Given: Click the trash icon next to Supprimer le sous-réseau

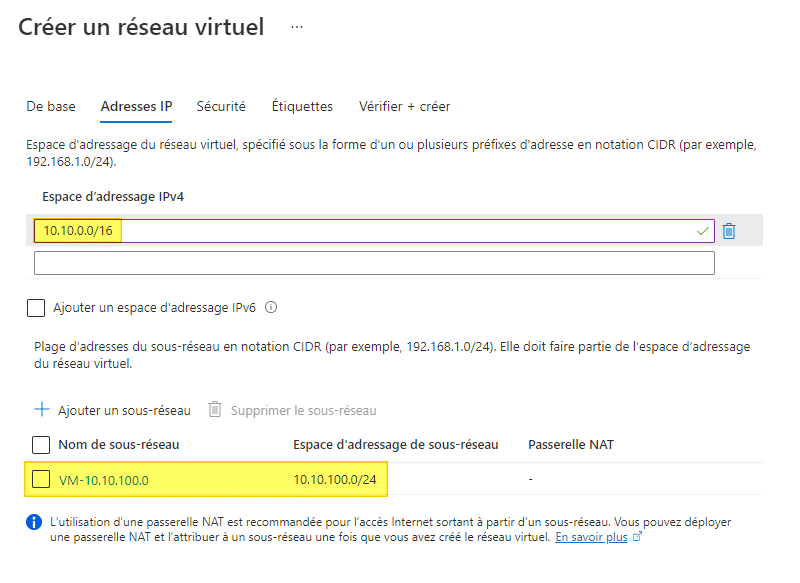Looking at the screenshot, I should [215, 410].
